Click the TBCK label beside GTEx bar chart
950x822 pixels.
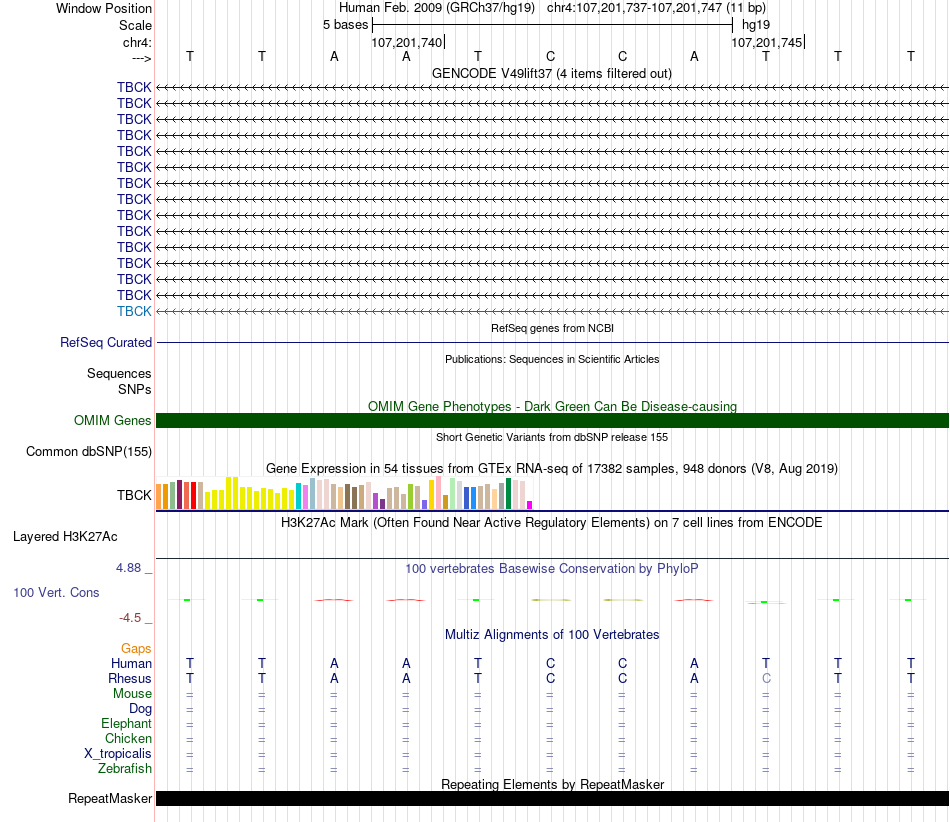coord(134,496)
